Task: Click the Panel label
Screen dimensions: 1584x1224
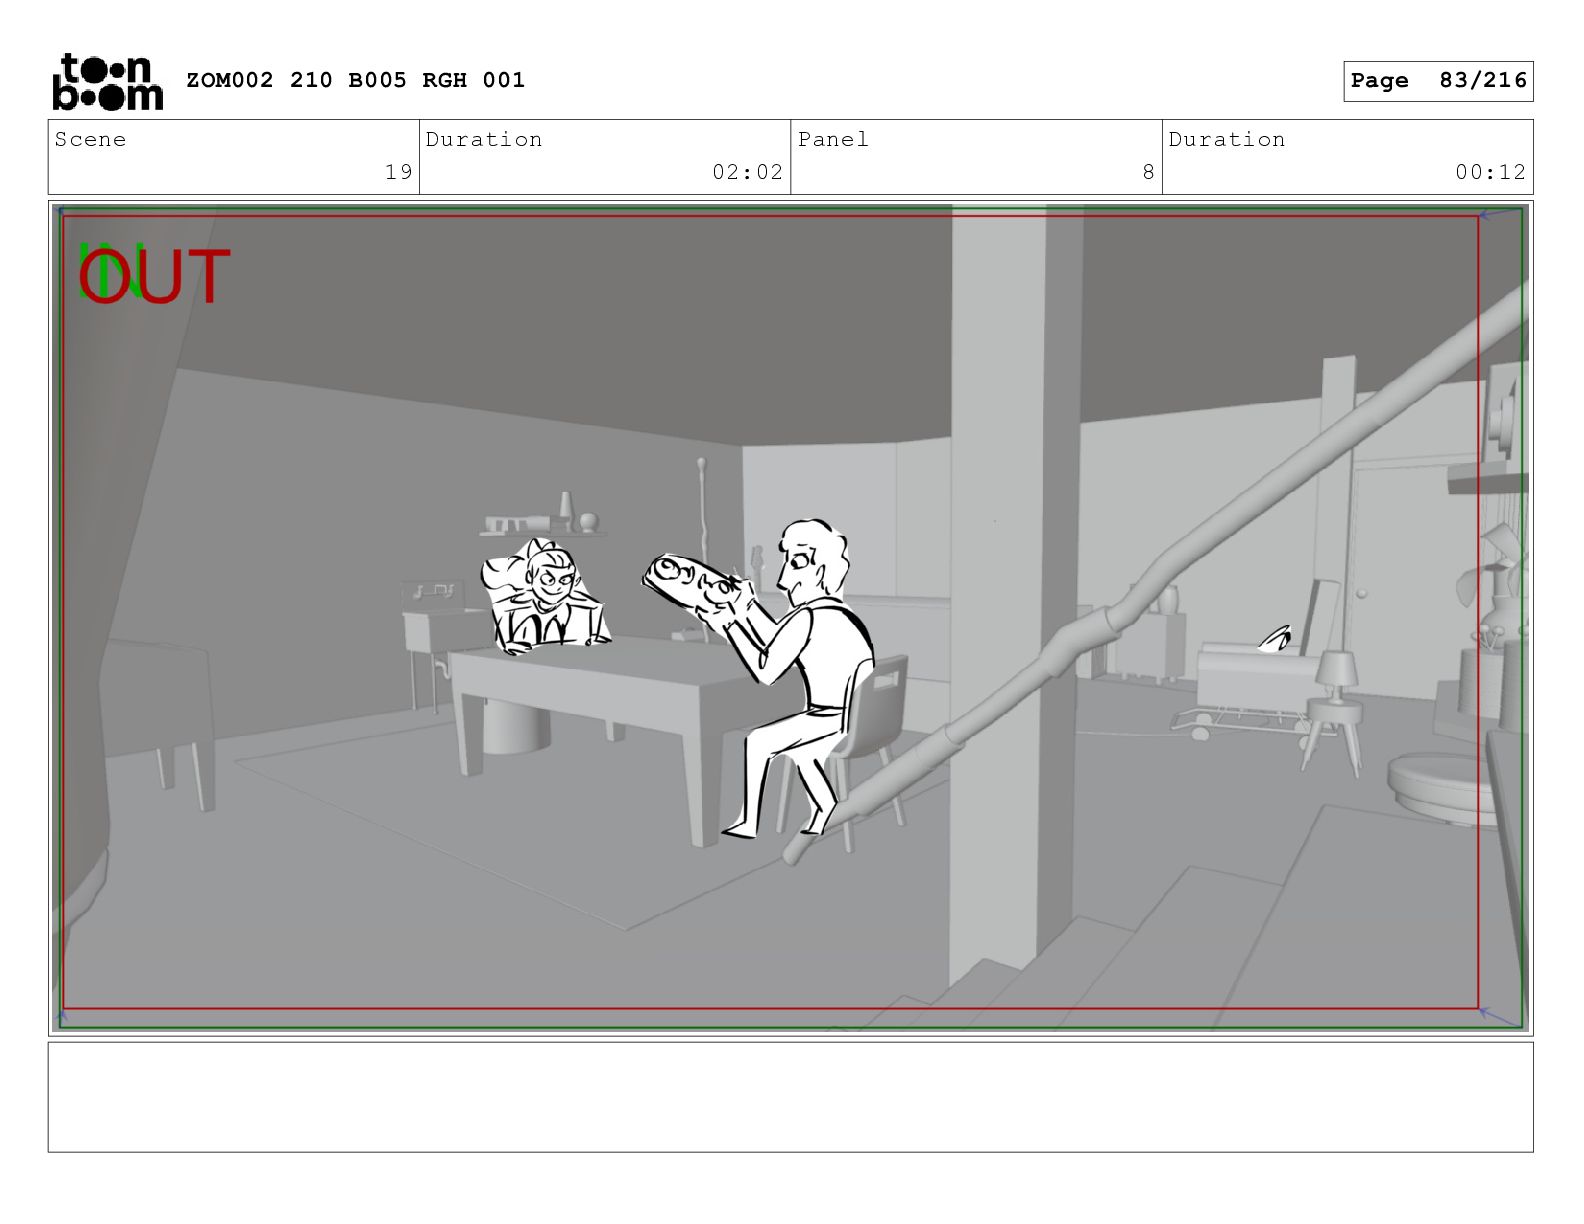Action: point(833,139)
